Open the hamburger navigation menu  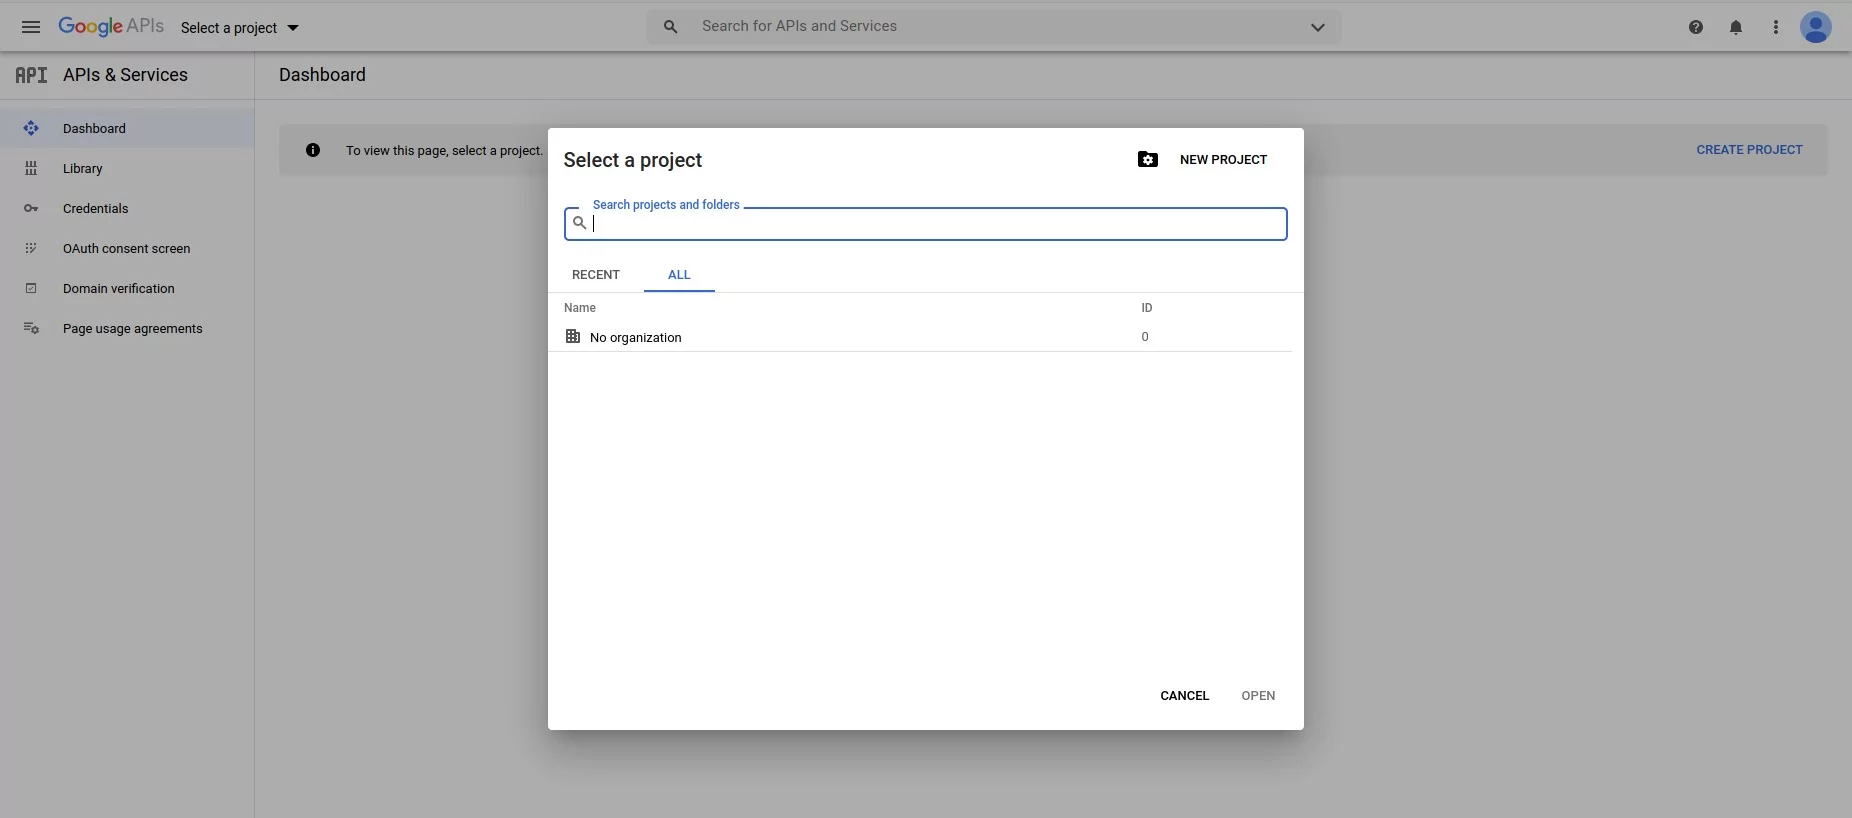(x=31, y=27)
